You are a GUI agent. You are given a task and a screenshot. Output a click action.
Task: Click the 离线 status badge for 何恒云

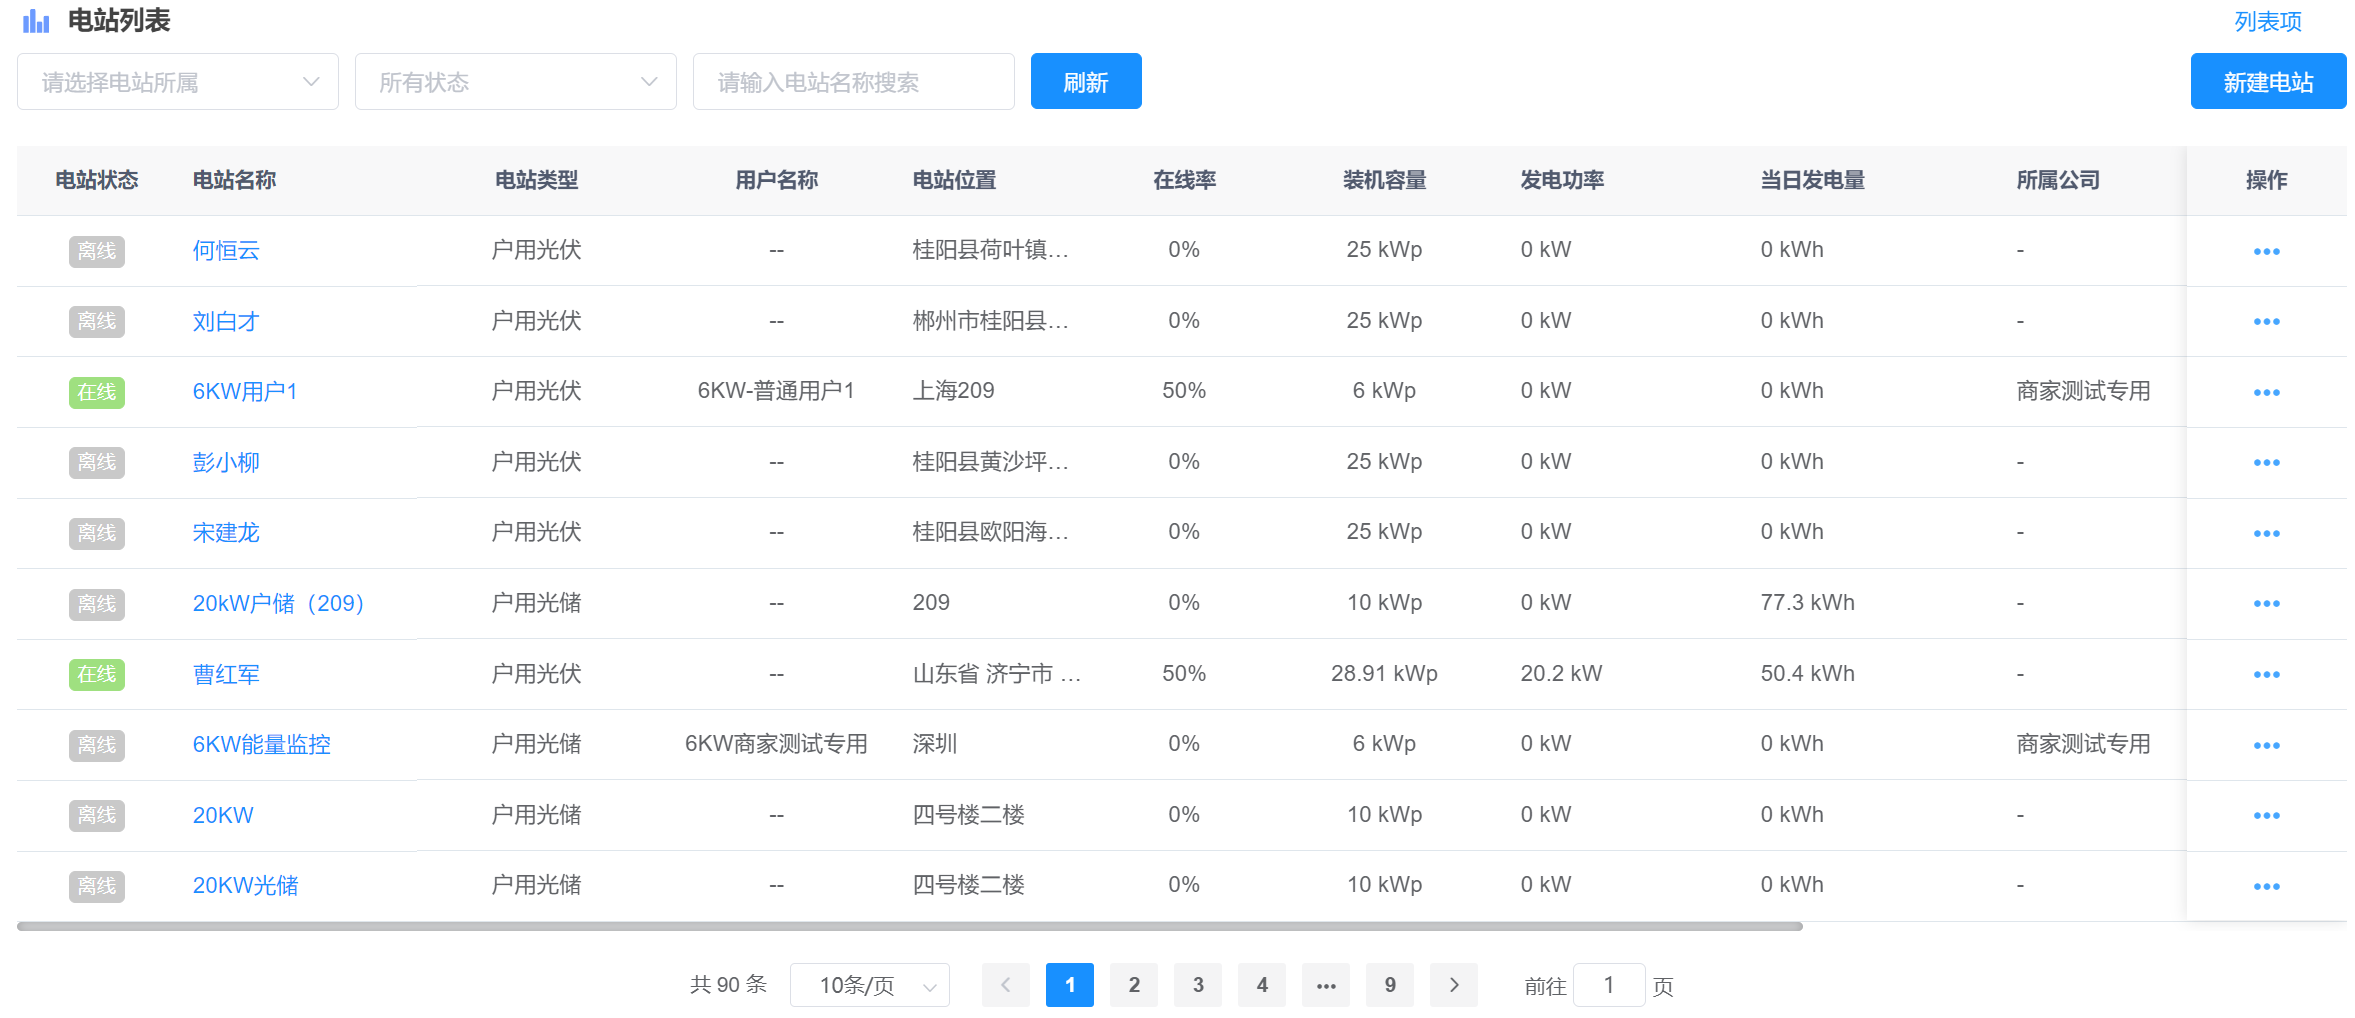[97, 251]
